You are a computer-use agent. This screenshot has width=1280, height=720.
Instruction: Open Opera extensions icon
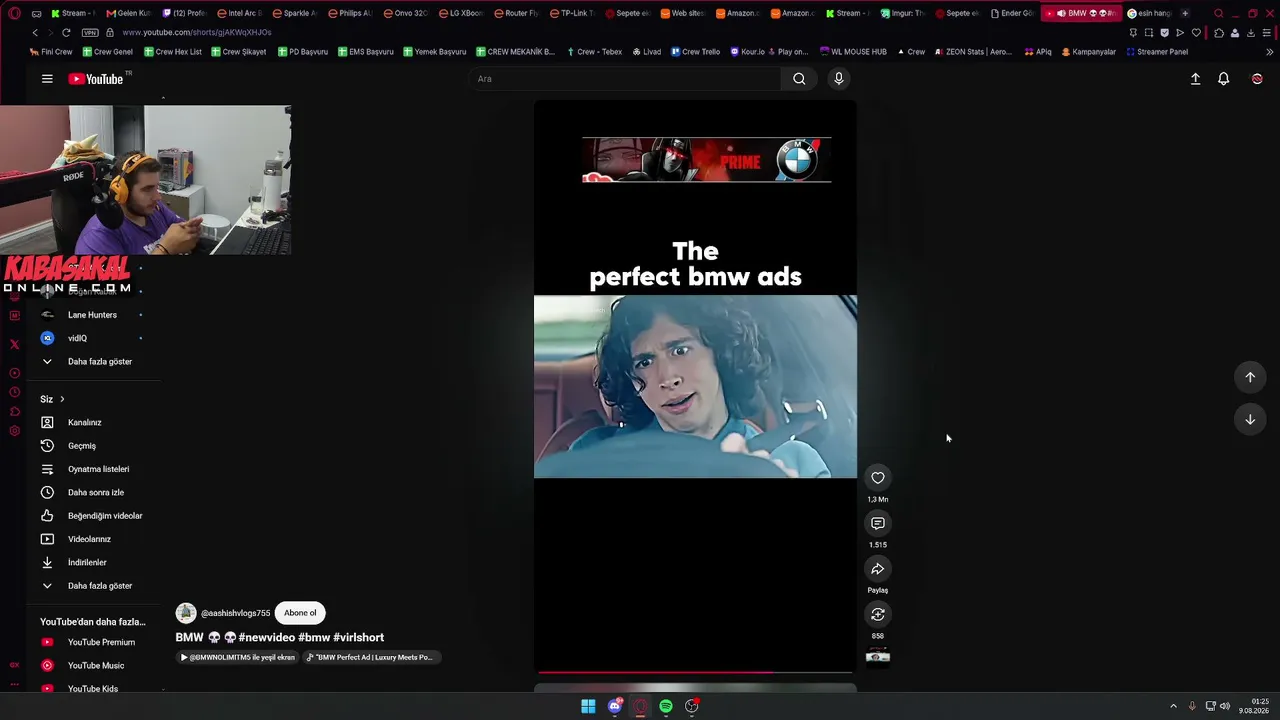tap(1218, 32)
